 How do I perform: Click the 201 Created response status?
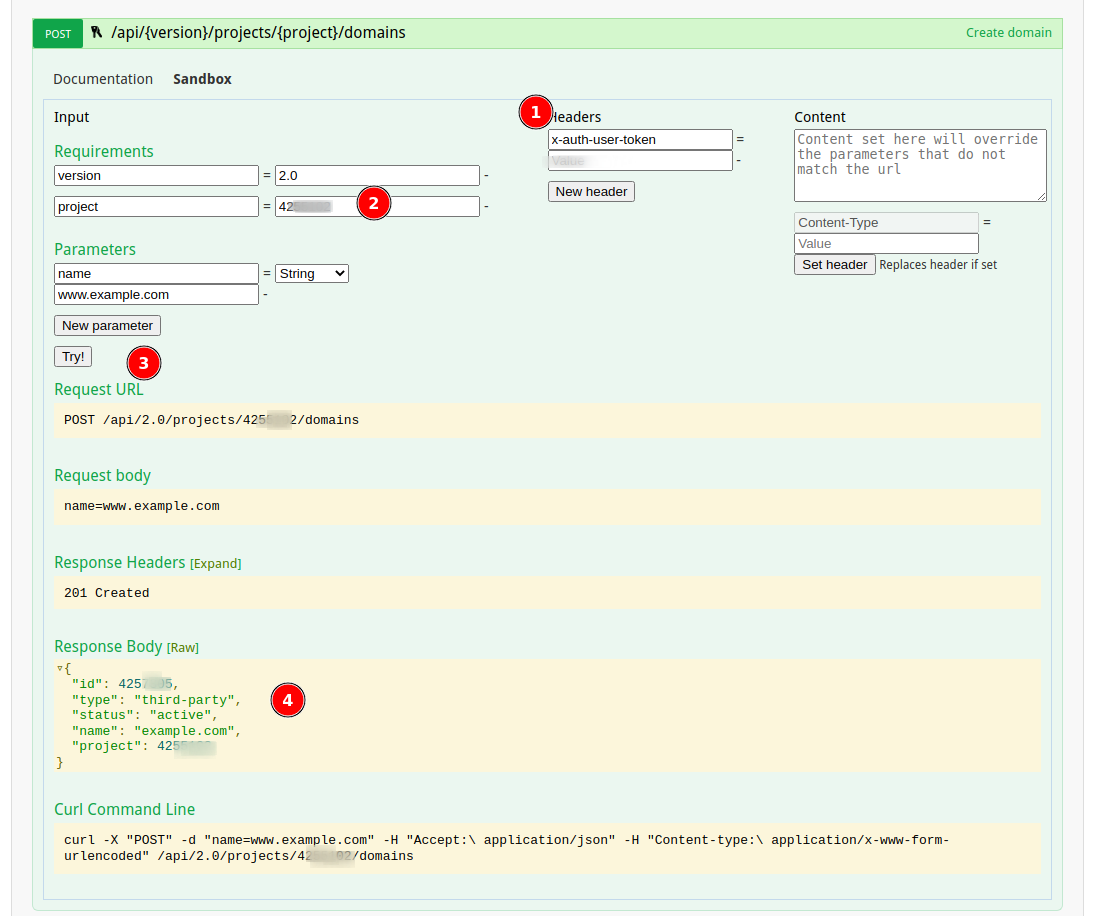(107, 593)
